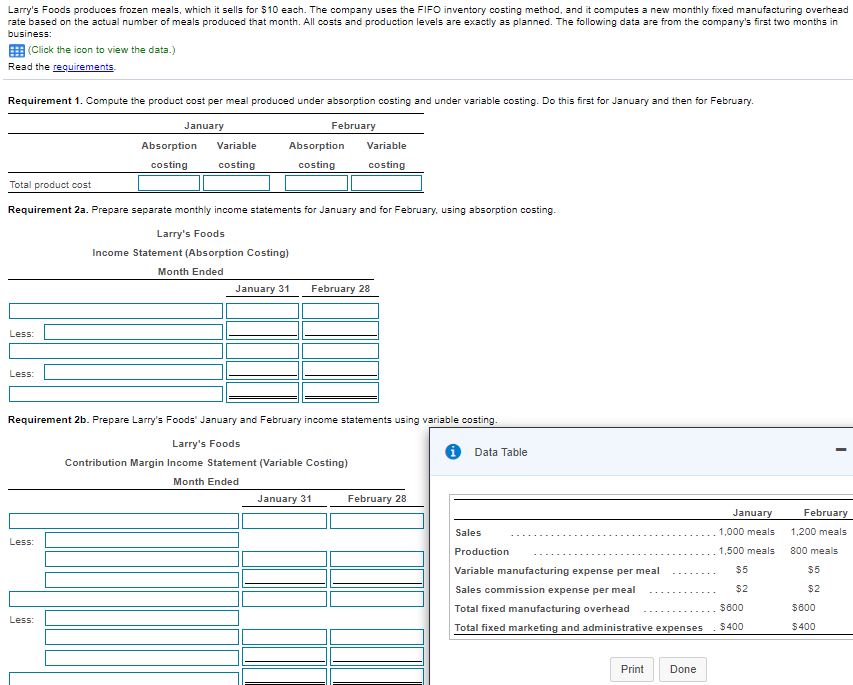853x685 pixels.
Task: Select January Absorption costing product cost field
Action: (x=169, y=183)
